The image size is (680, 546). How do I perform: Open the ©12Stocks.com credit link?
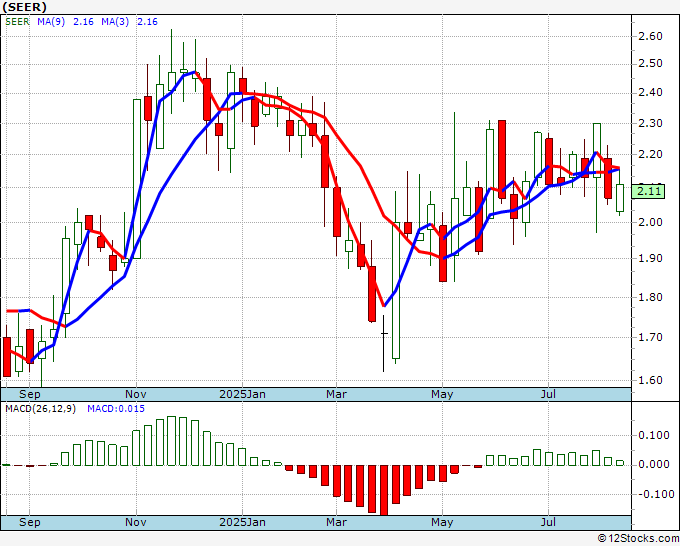click(x=638, y=539)
